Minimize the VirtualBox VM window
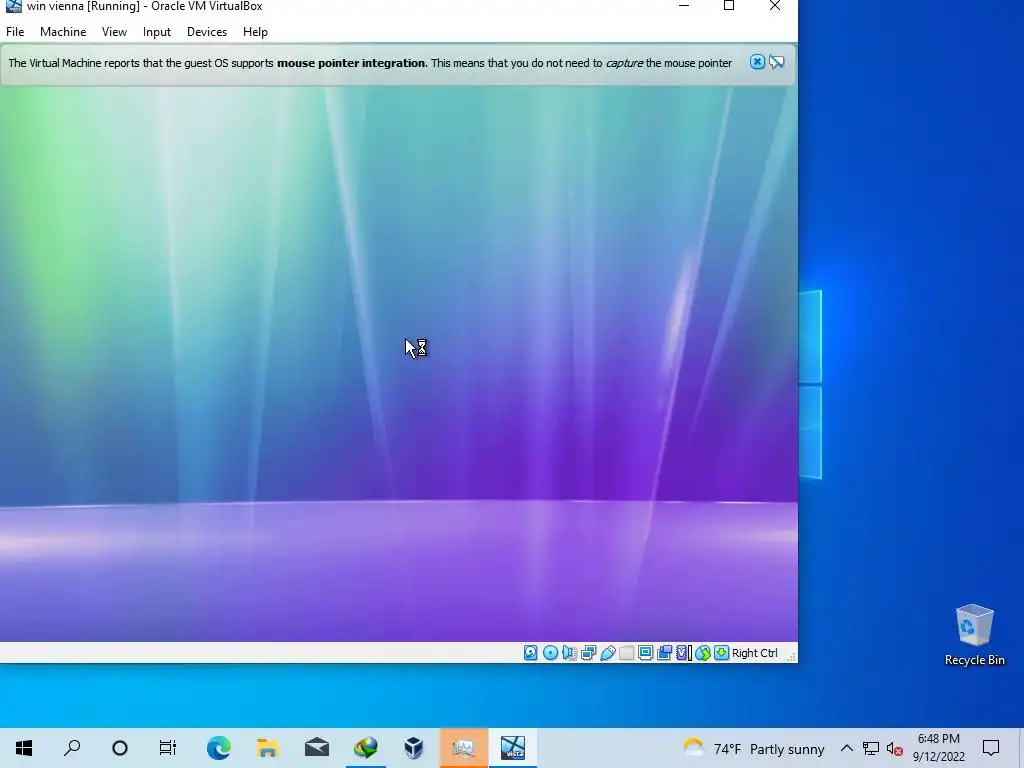 coord(684,6)
